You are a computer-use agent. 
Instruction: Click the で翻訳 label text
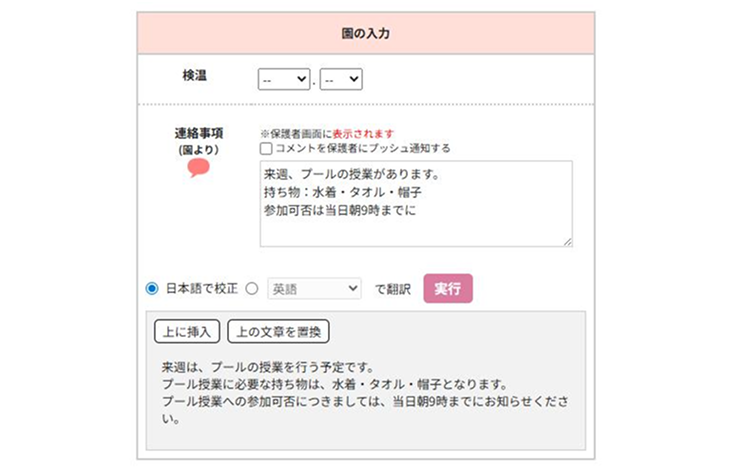(393, 289)
